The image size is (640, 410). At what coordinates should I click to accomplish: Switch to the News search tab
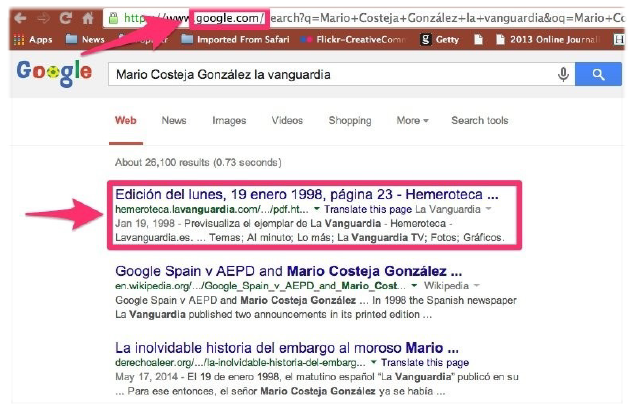point(174,120)
